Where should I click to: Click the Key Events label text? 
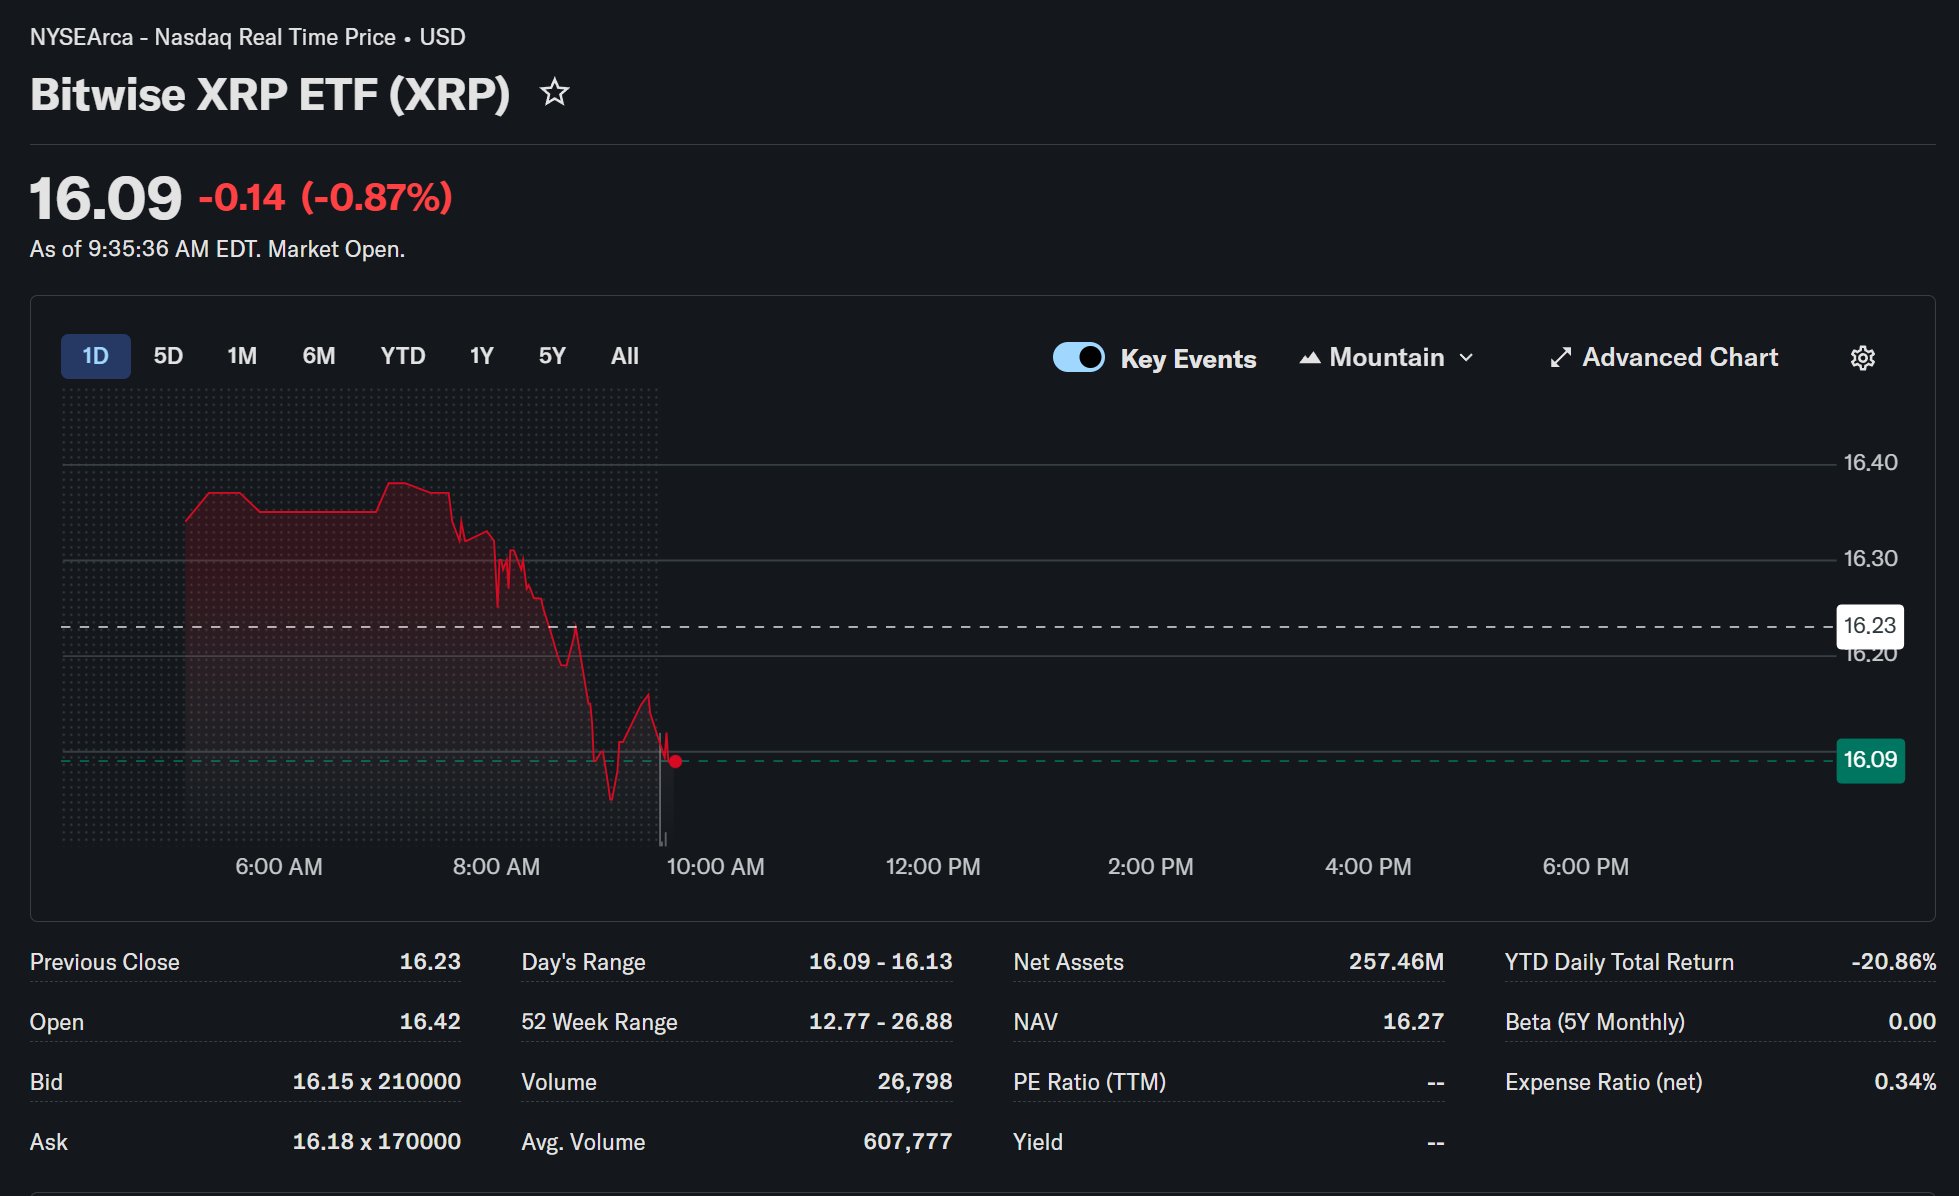tap(1188, 359)
